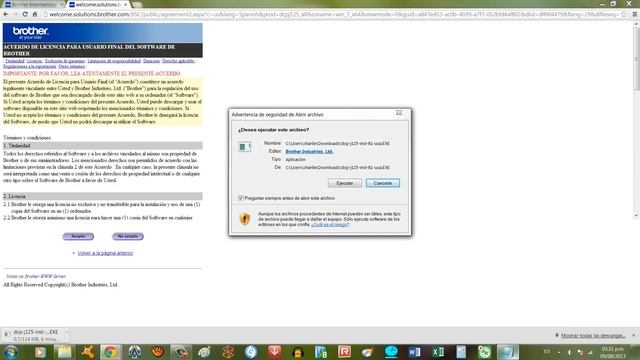Click the security shield icon in the dialog
Viewport: 640px width, 360px height.
tap(244, 219)
